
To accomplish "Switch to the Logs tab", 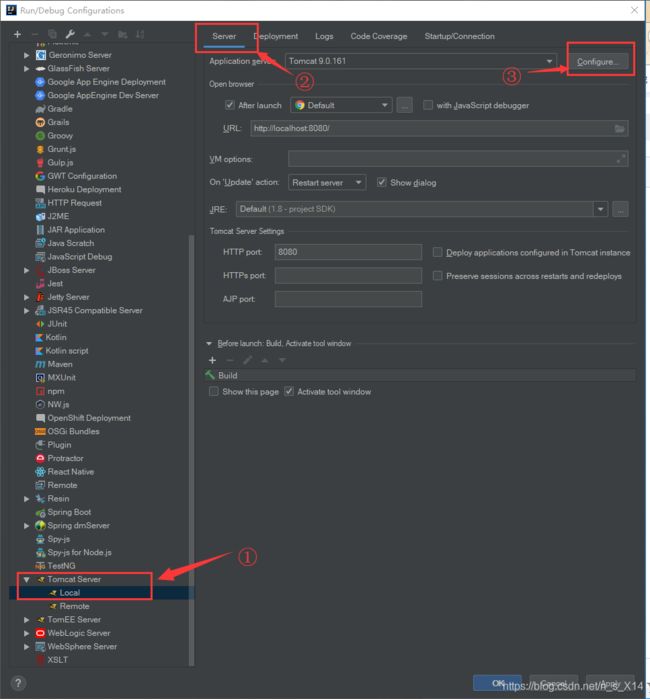I will coord(324,37).
